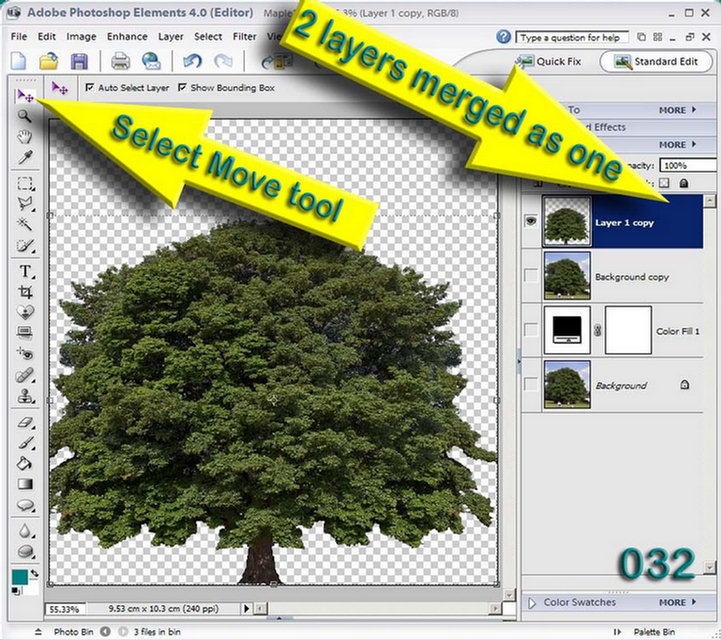Image resolution: width=721 pixels, height=640 pixels.
Task: Select the Brush tool
Action: click(25, 443)
